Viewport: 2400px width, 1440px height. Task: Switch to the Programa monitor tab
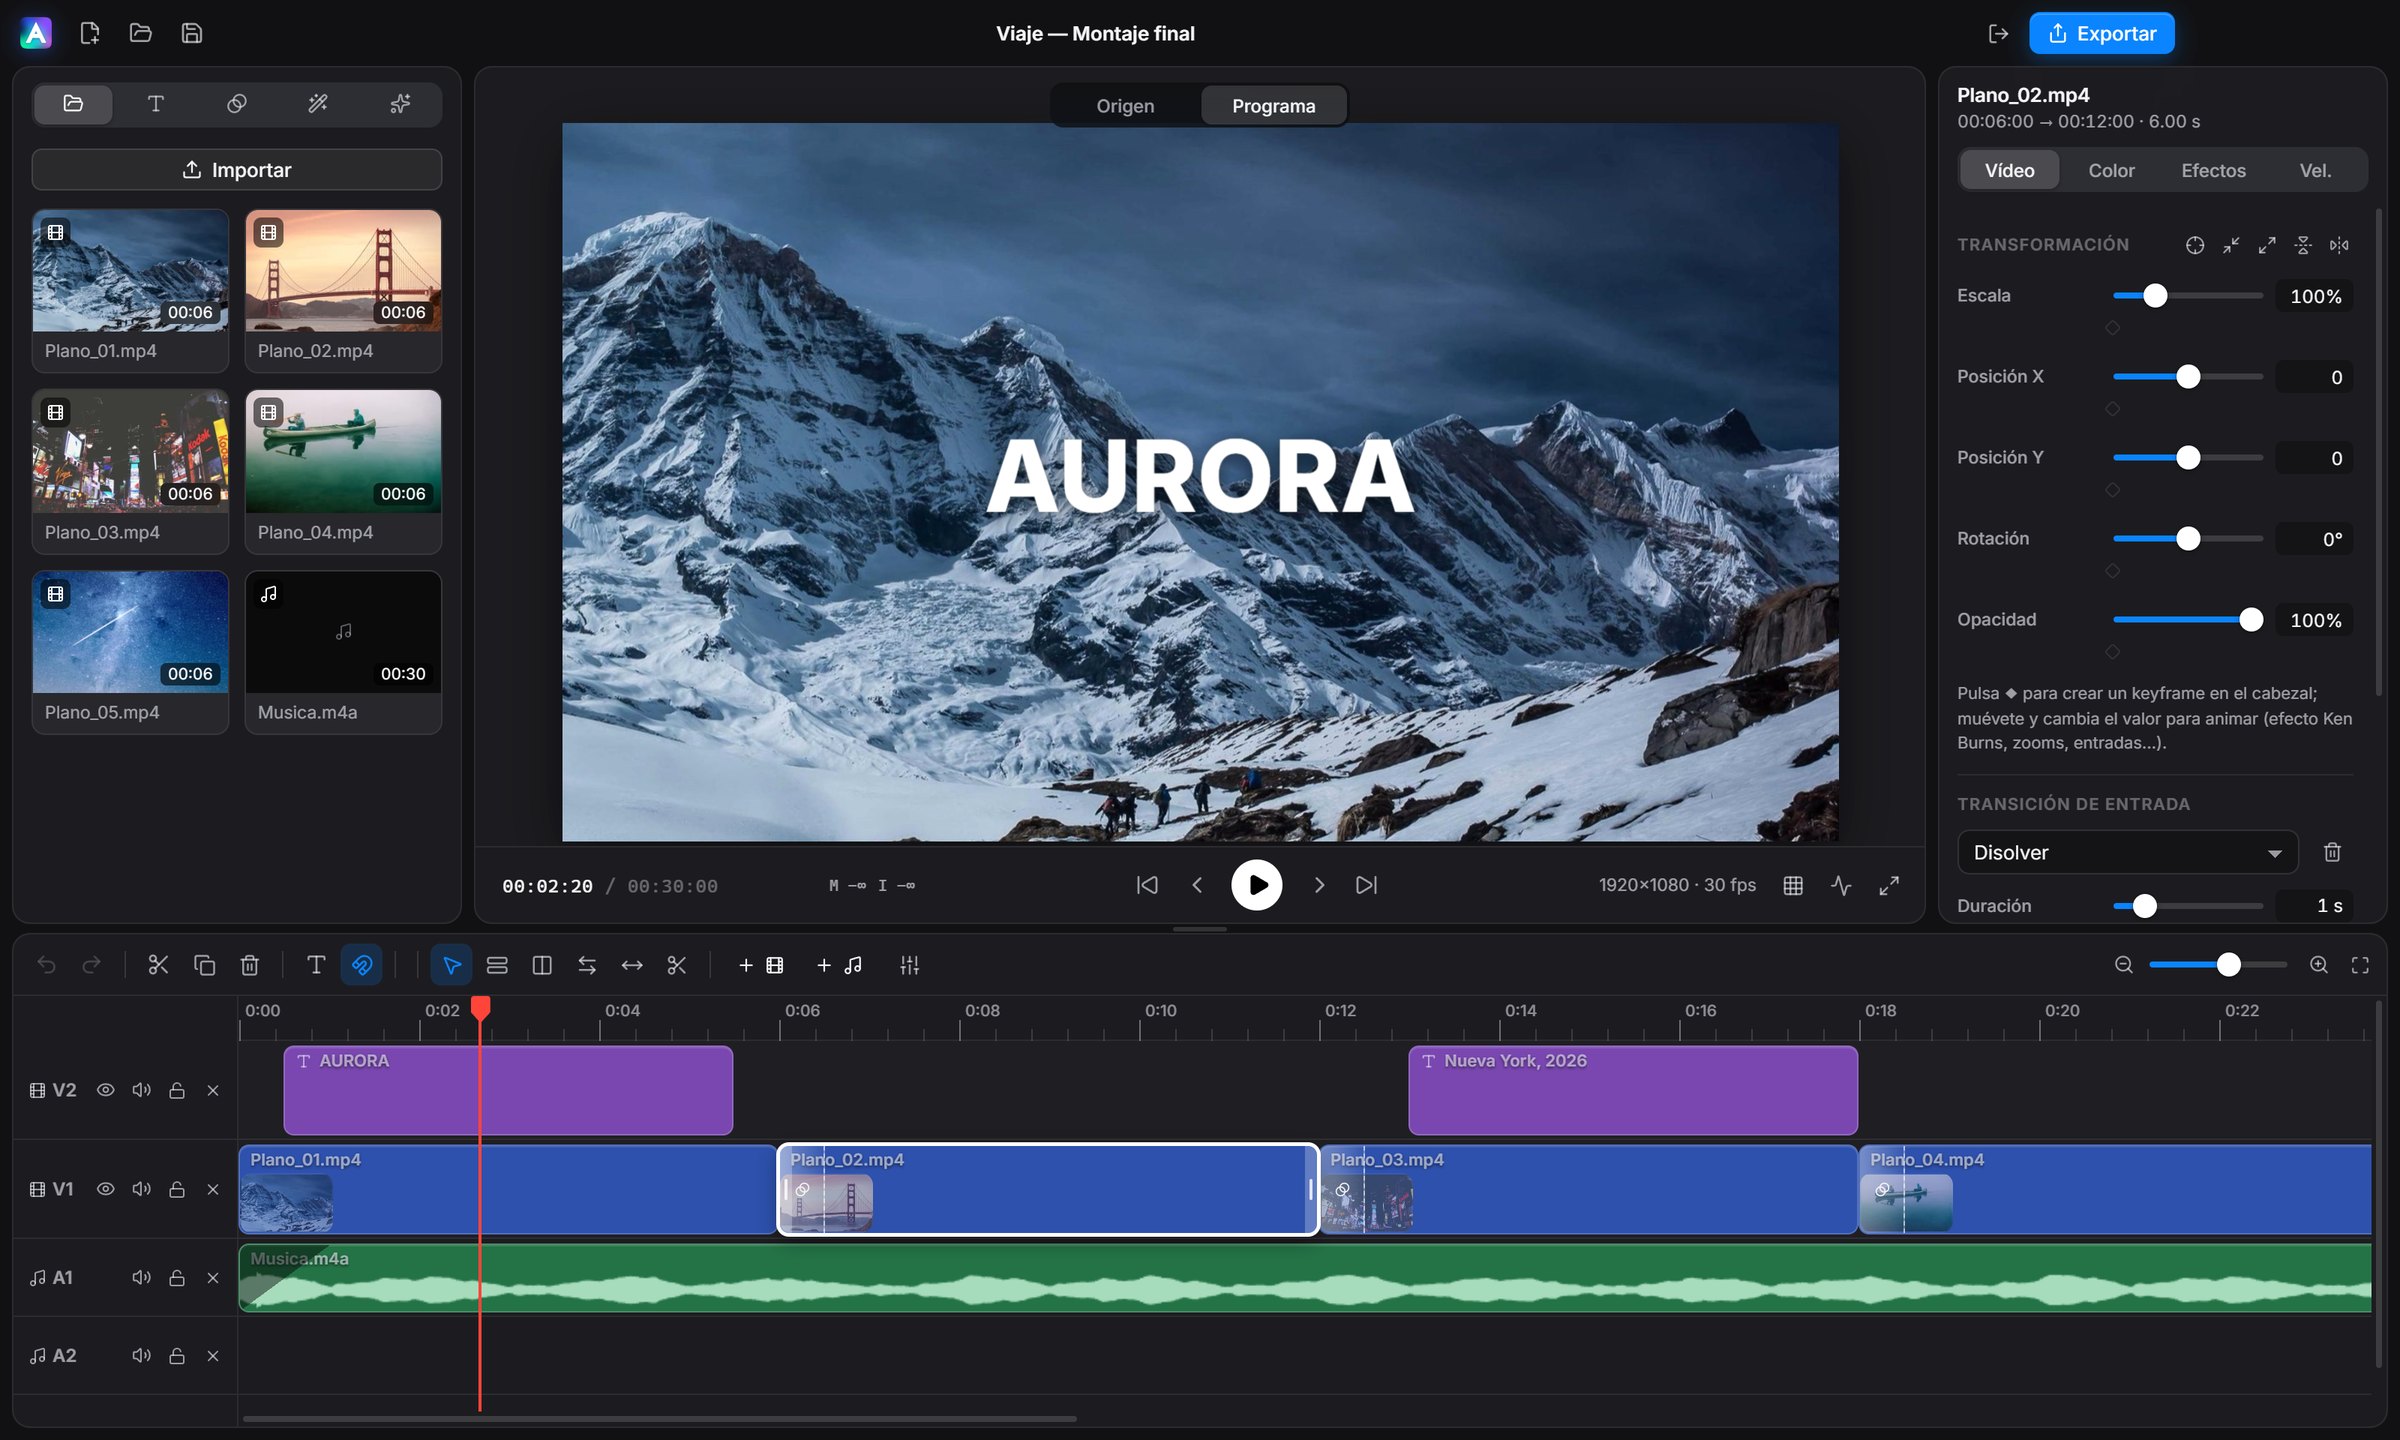tap(1273, 105)
